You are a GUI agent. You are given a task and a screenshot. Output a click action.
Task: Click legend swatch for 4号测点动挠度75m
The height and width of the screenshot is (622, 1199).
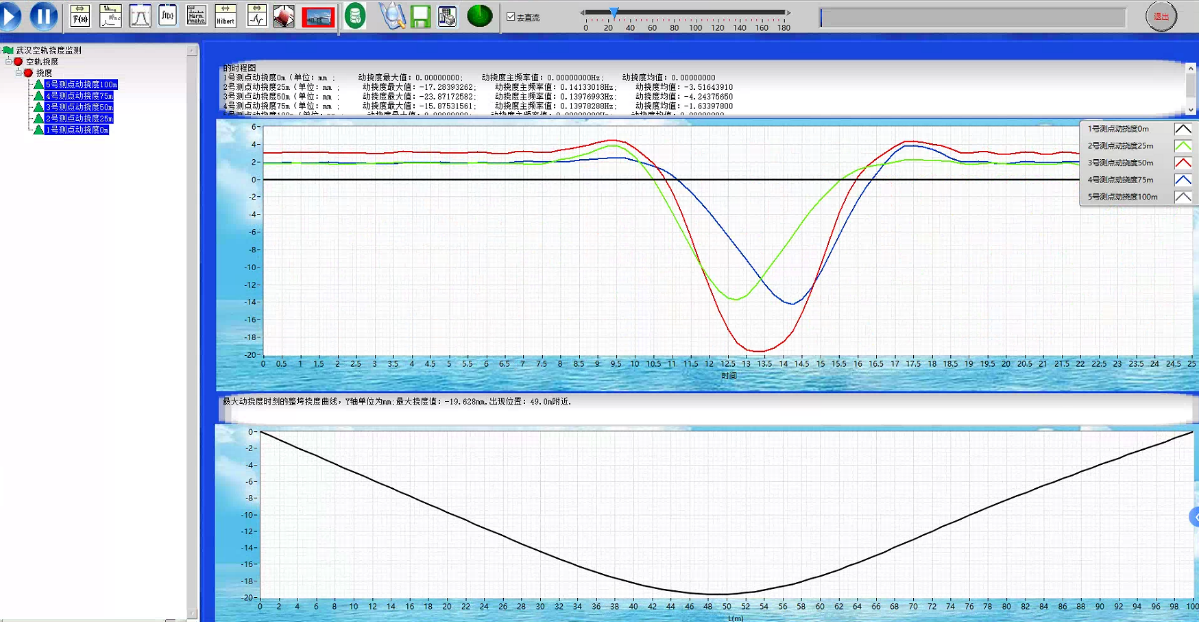1182,180
